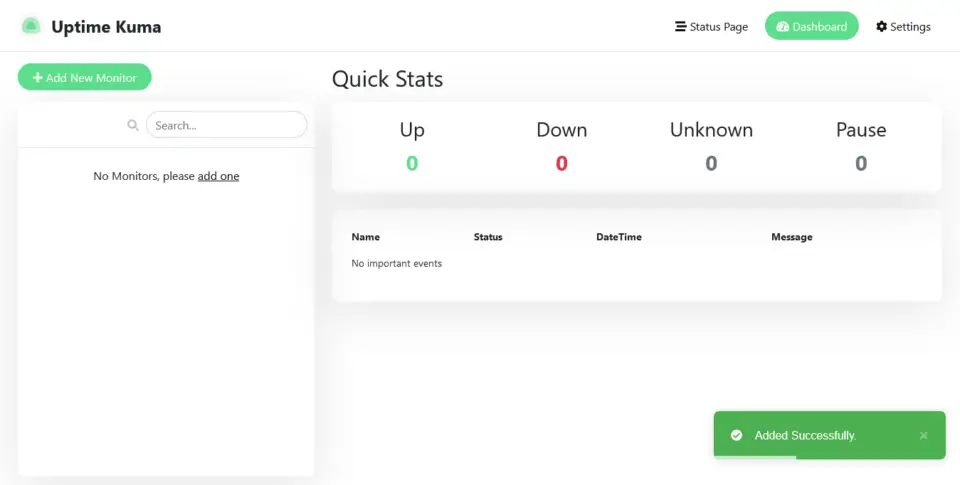Screen dimensions: 960x485
Task: Follow the "add one" link
Action: pos(218,176)
